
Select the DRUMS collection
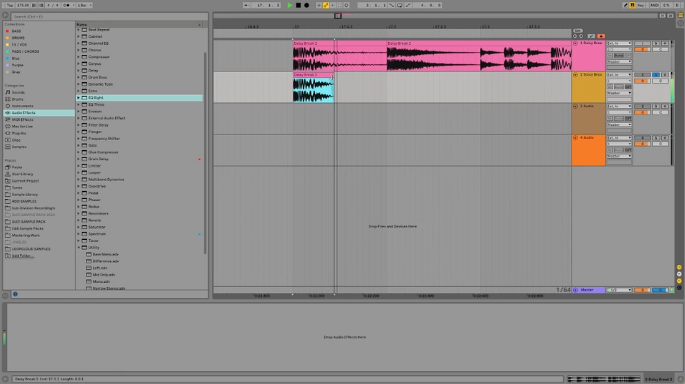18,38
